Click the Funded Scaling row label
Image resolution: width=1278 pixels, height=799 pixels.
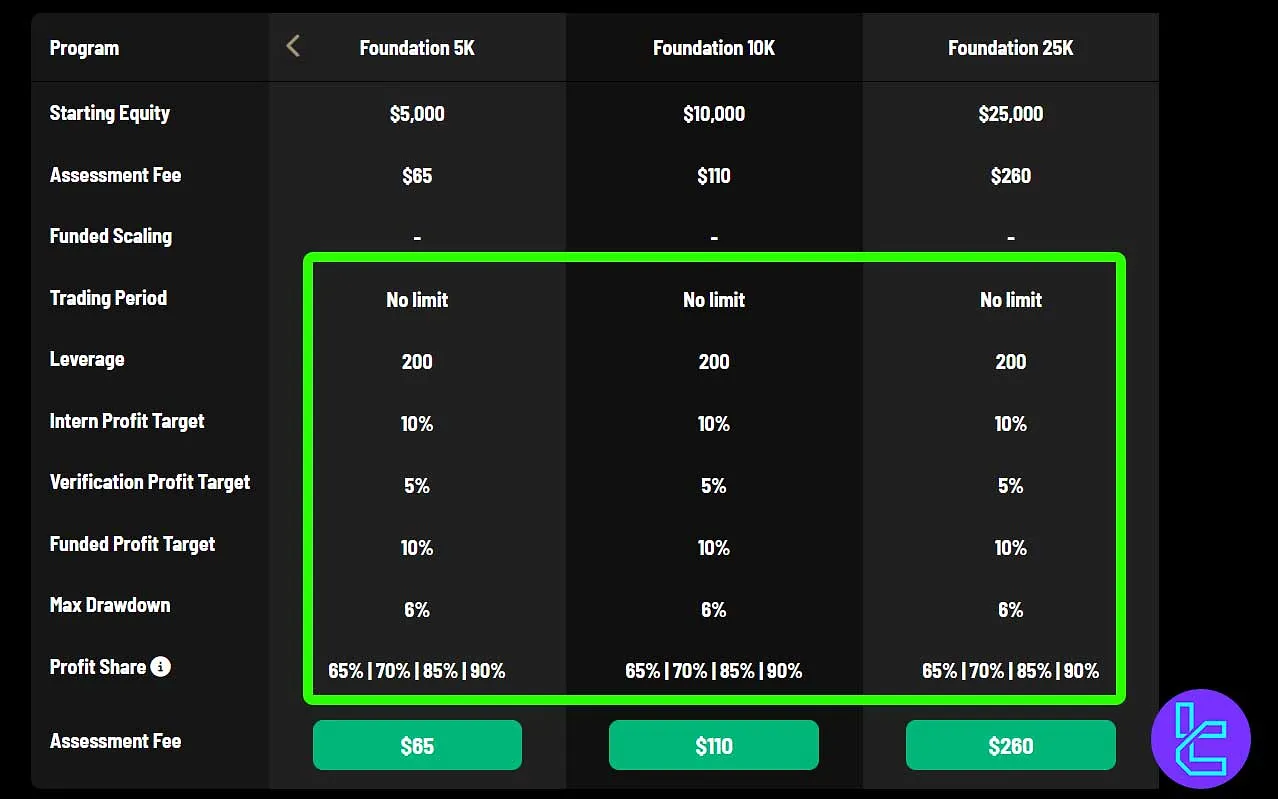click(110, 236)
